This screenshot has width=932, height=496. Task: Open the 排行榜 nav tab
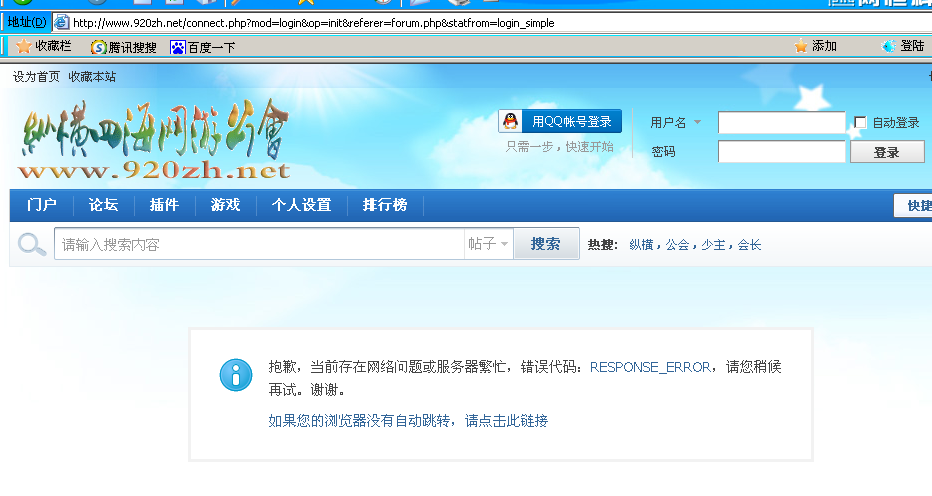(385, 205)
